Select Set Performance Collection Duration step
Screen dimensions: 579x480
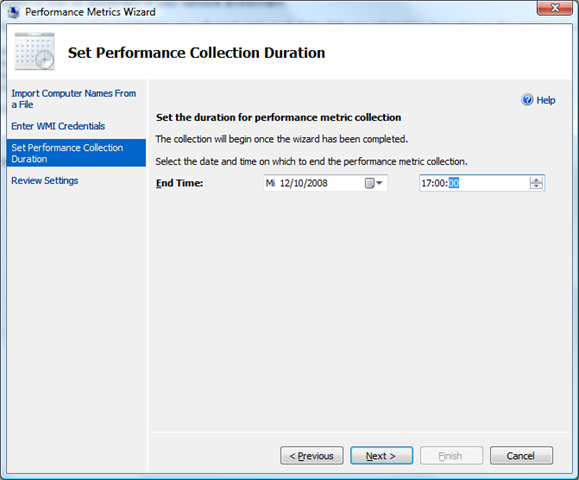[x=76, y=153]
